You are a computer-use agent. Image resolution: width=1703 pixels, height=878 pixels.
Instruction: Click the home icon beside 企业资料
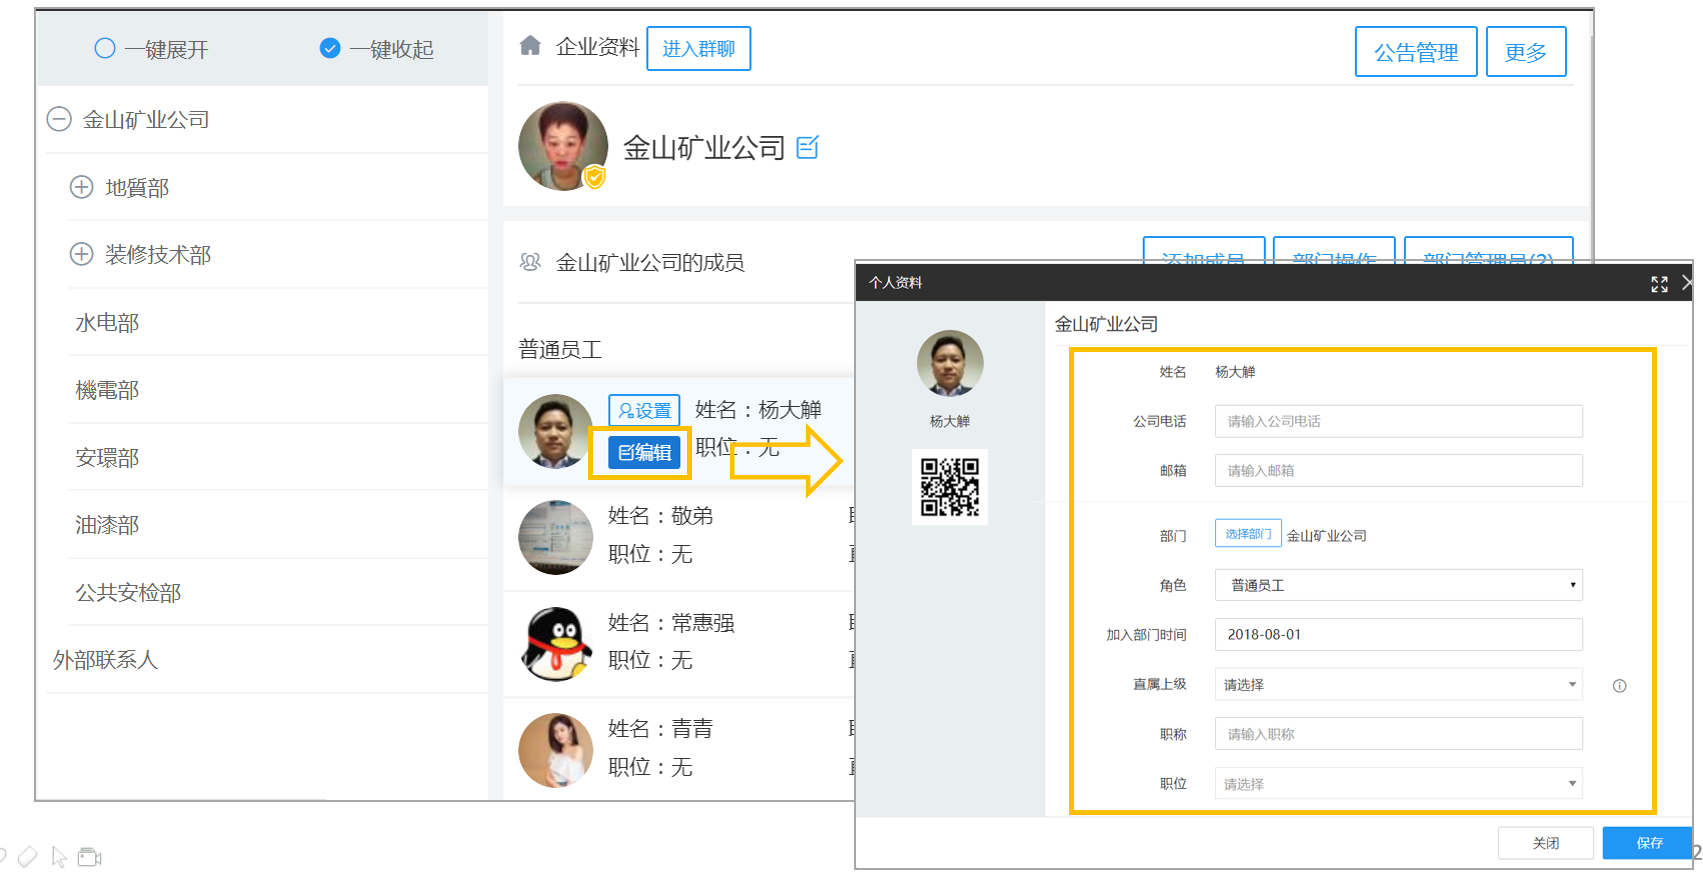click(x=531, y=45)
